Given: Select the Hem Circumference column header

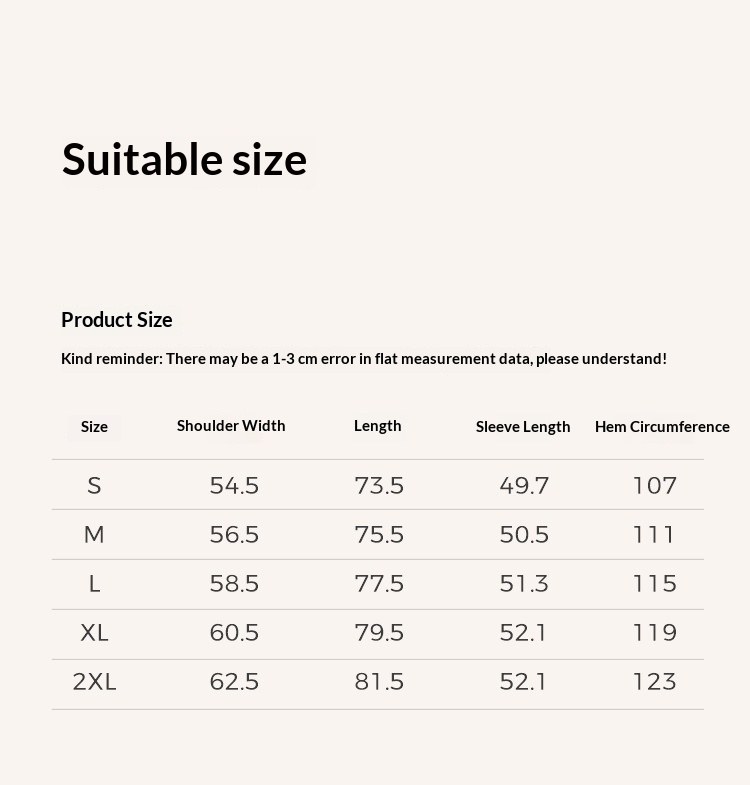Looking at the screenshot, I should click(x=662, y=427).
